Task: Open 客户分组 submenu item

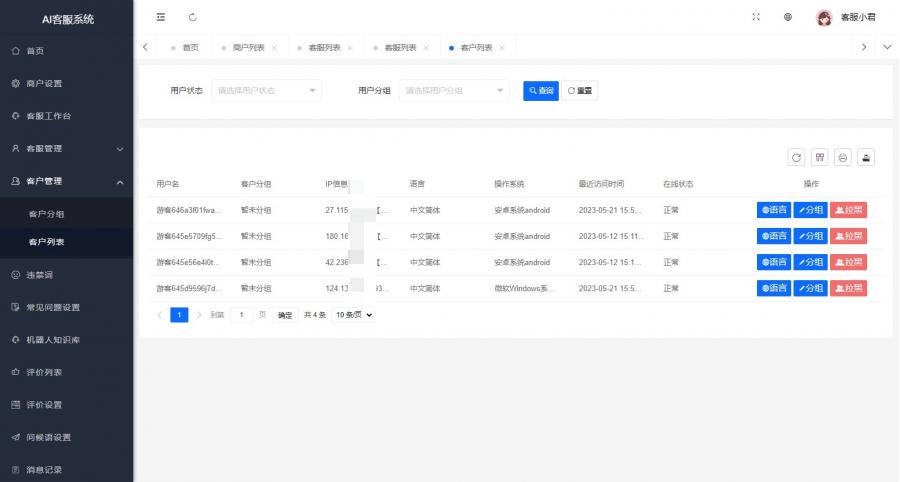Action: pyautogui.click(x=67, y=214)
